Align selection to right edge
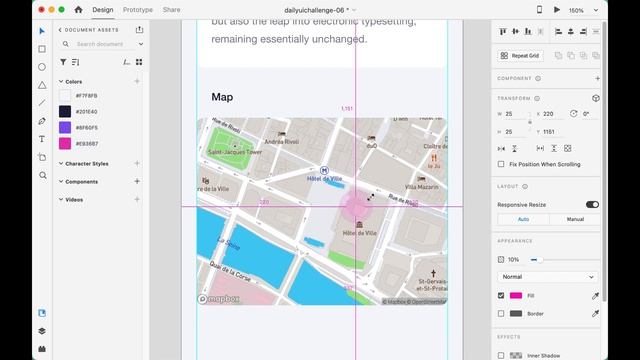 584,31
